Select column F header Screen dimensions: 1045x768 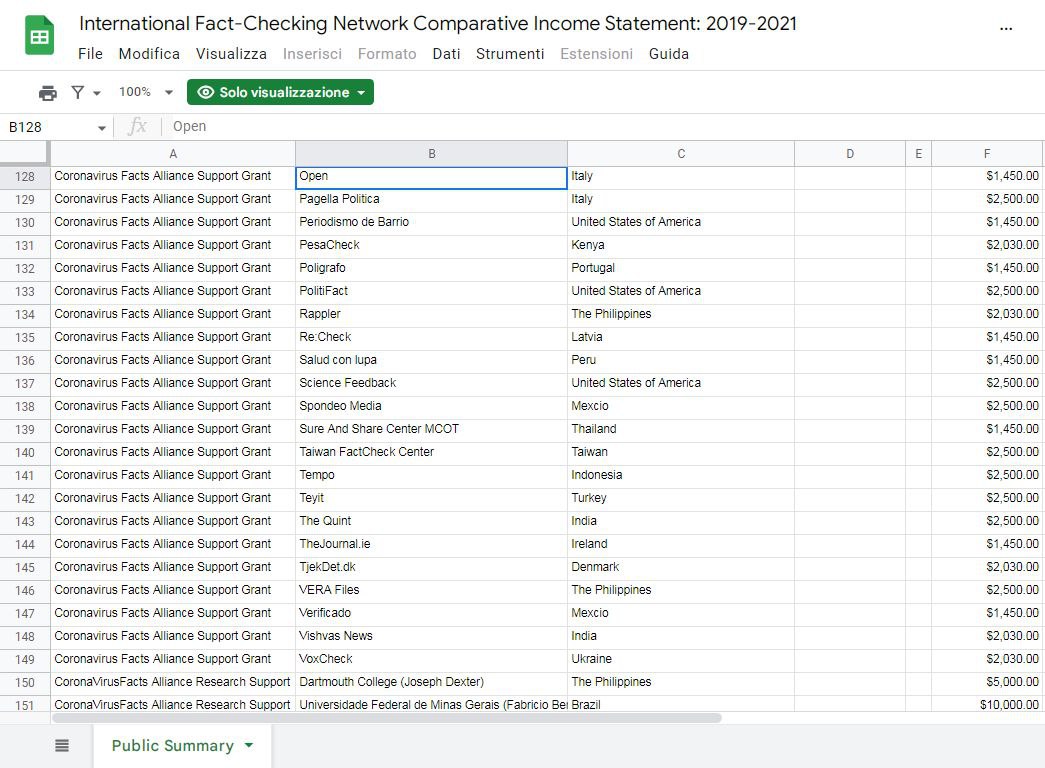pyautogui.click(x=986, y=153)
